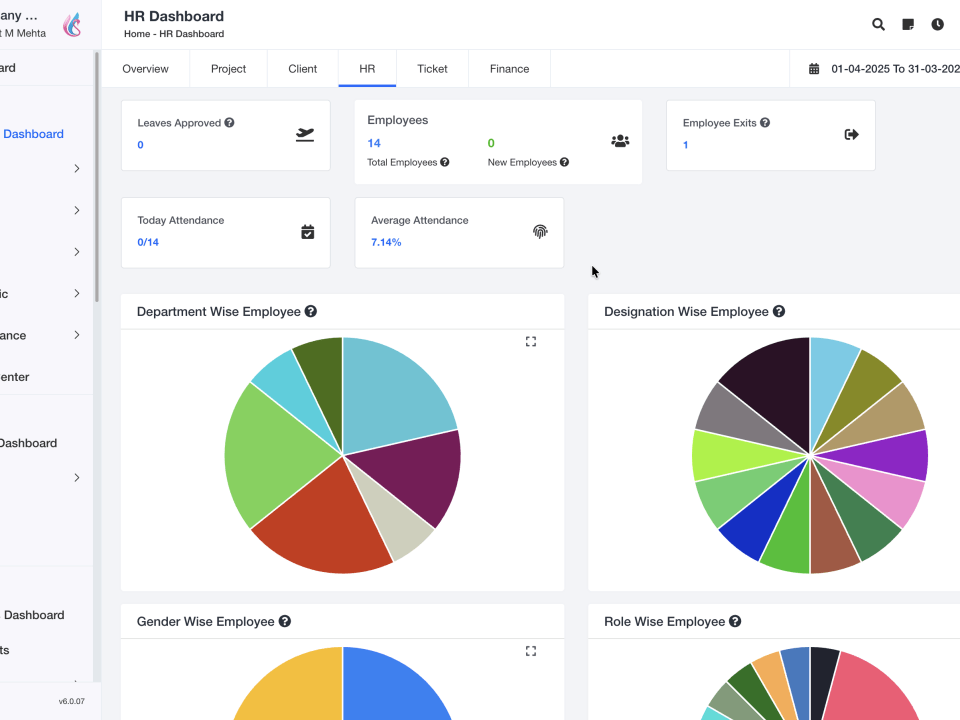Click the sidebar vertical scrollbar
960x720 pixels.
pos(96,176)
